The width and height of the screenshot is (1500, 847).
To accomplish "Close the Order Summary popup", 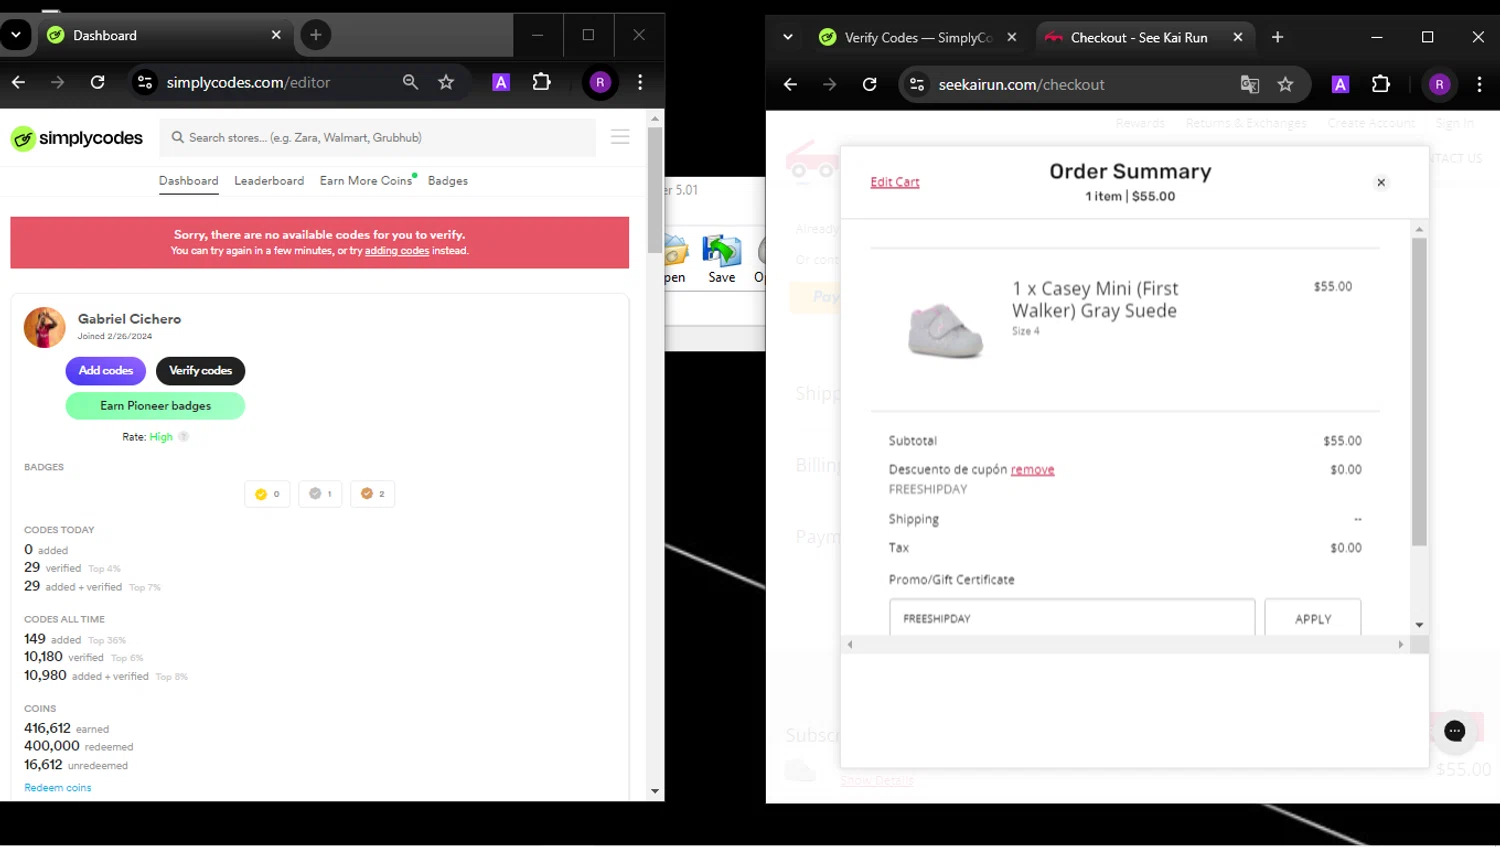I will pyautogui.click(x=1381, y=182).
